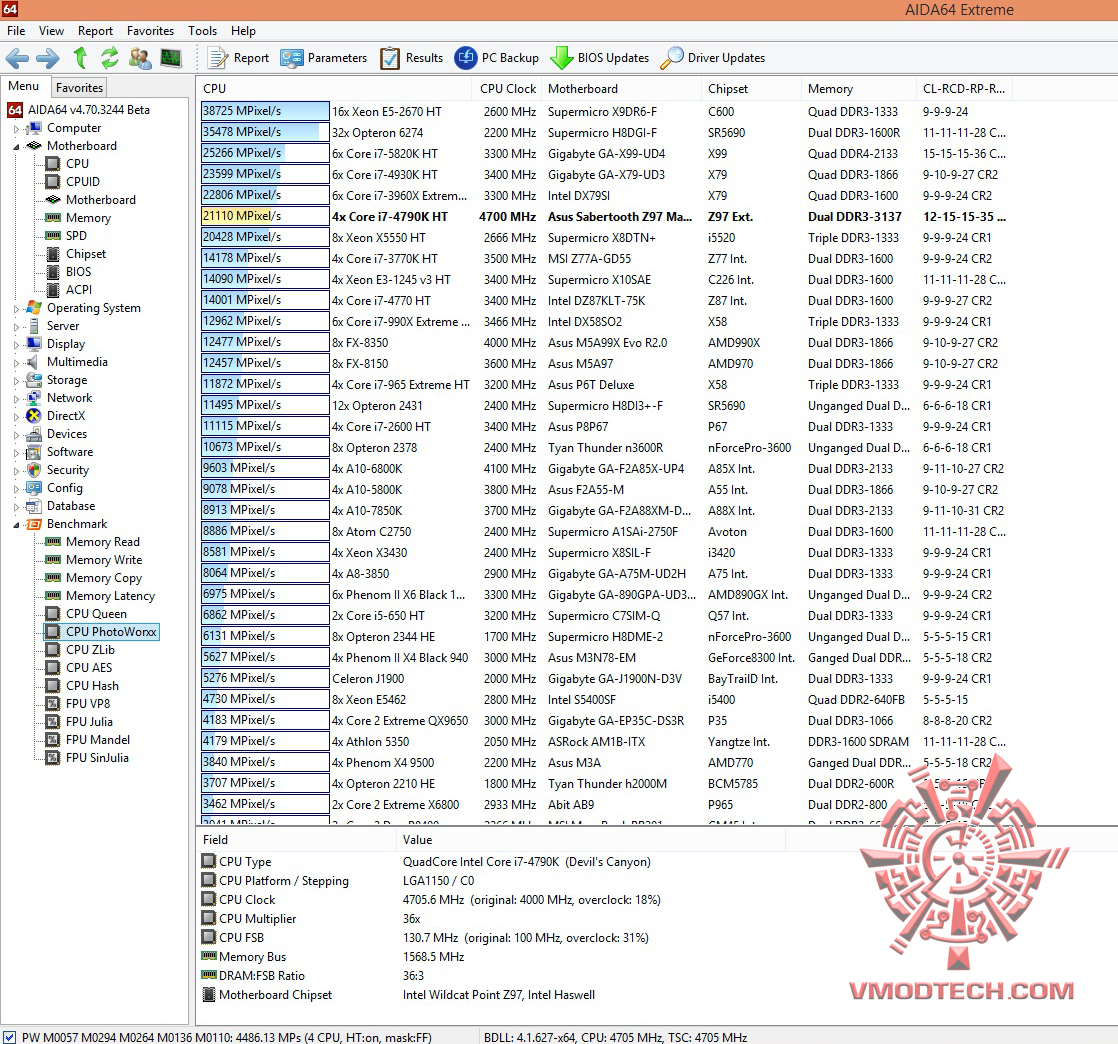This screenshot has height=1044, width=1118.
Task: Check for Driver Updates
Action: (x=712, y=58)
